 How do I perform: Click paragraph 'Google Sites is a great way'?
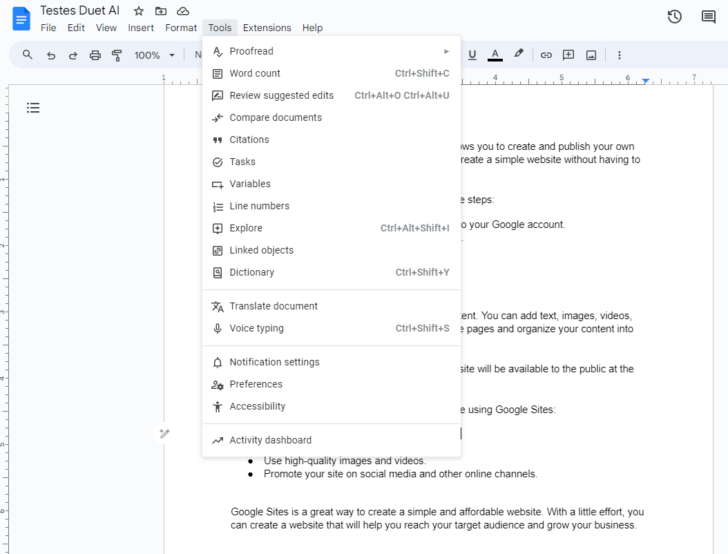(437, 518)
